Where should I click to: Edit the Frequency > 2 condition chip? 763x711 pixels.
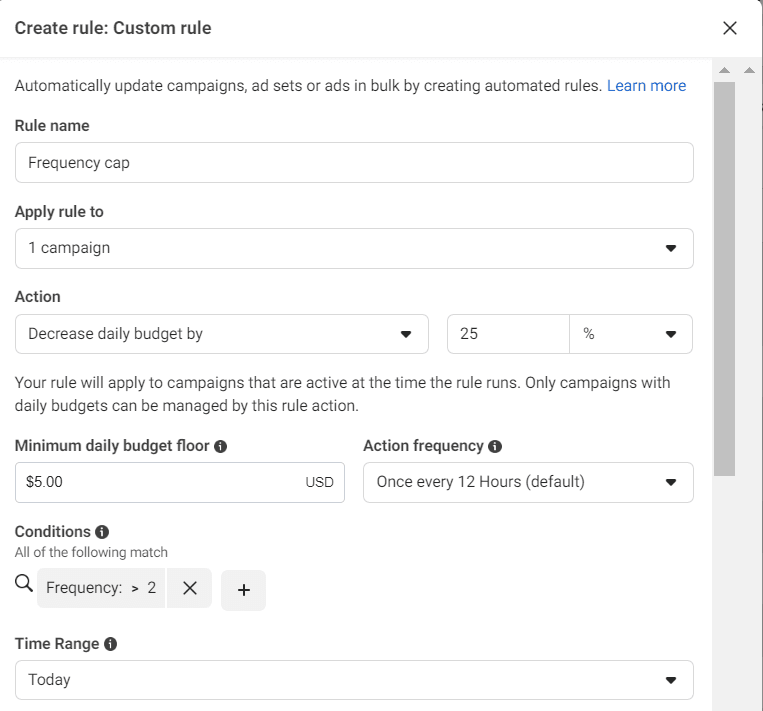101,588
